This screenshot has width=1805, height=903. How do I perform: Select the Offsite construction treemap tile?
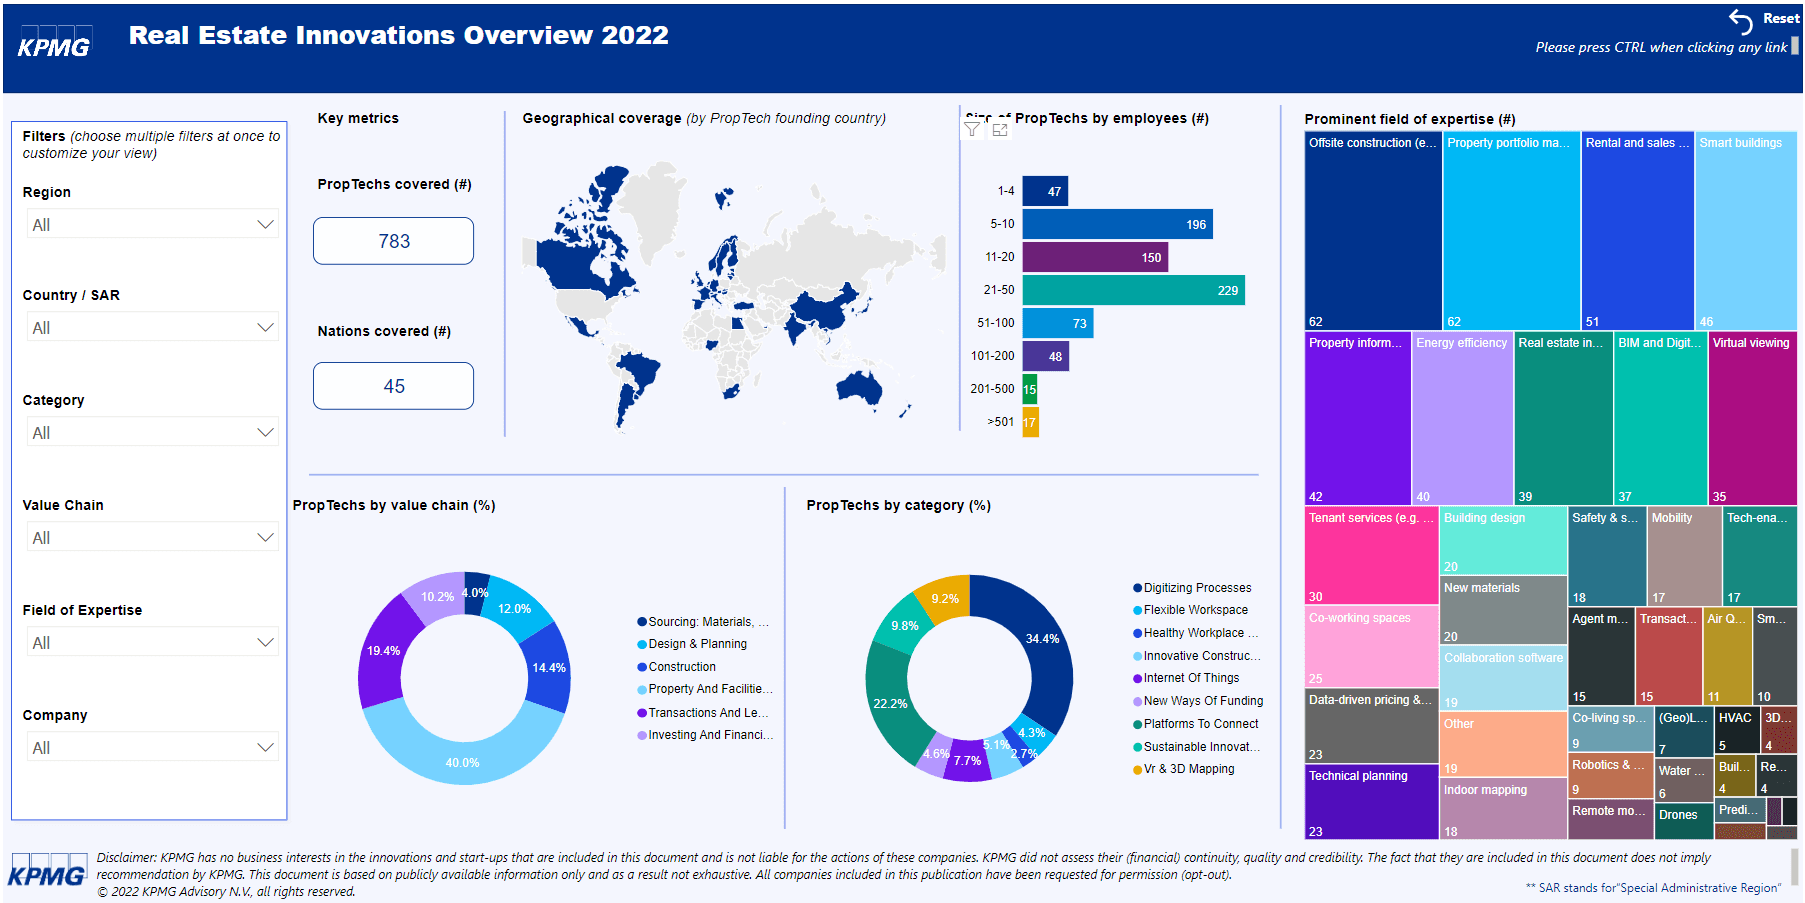pos(1373,231)
